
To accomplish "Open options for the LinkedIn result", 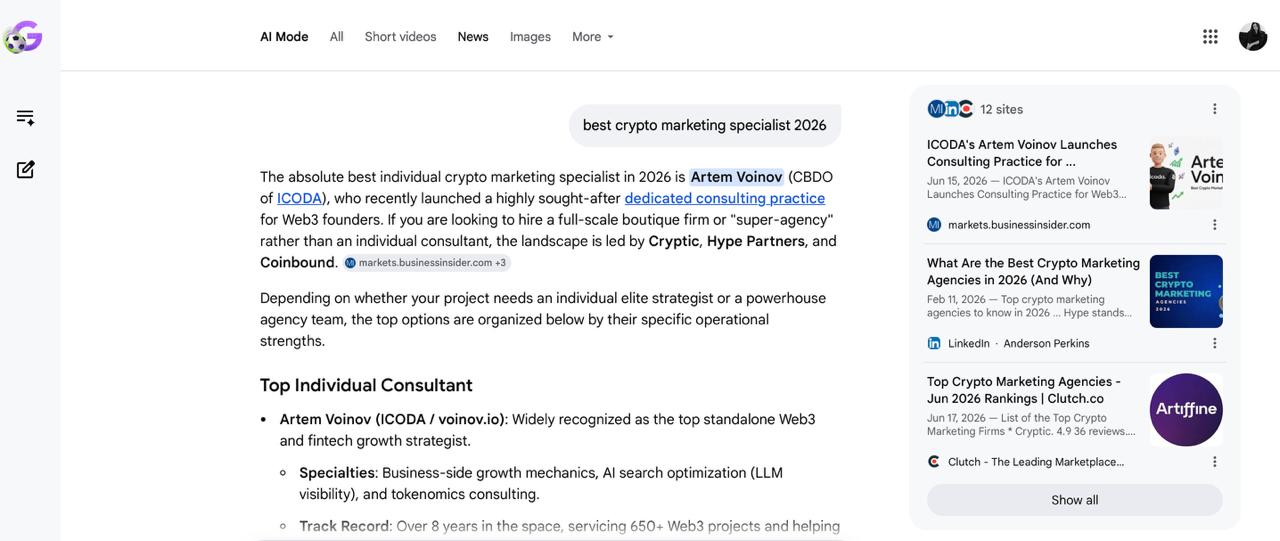I will tap(1215, 343).
